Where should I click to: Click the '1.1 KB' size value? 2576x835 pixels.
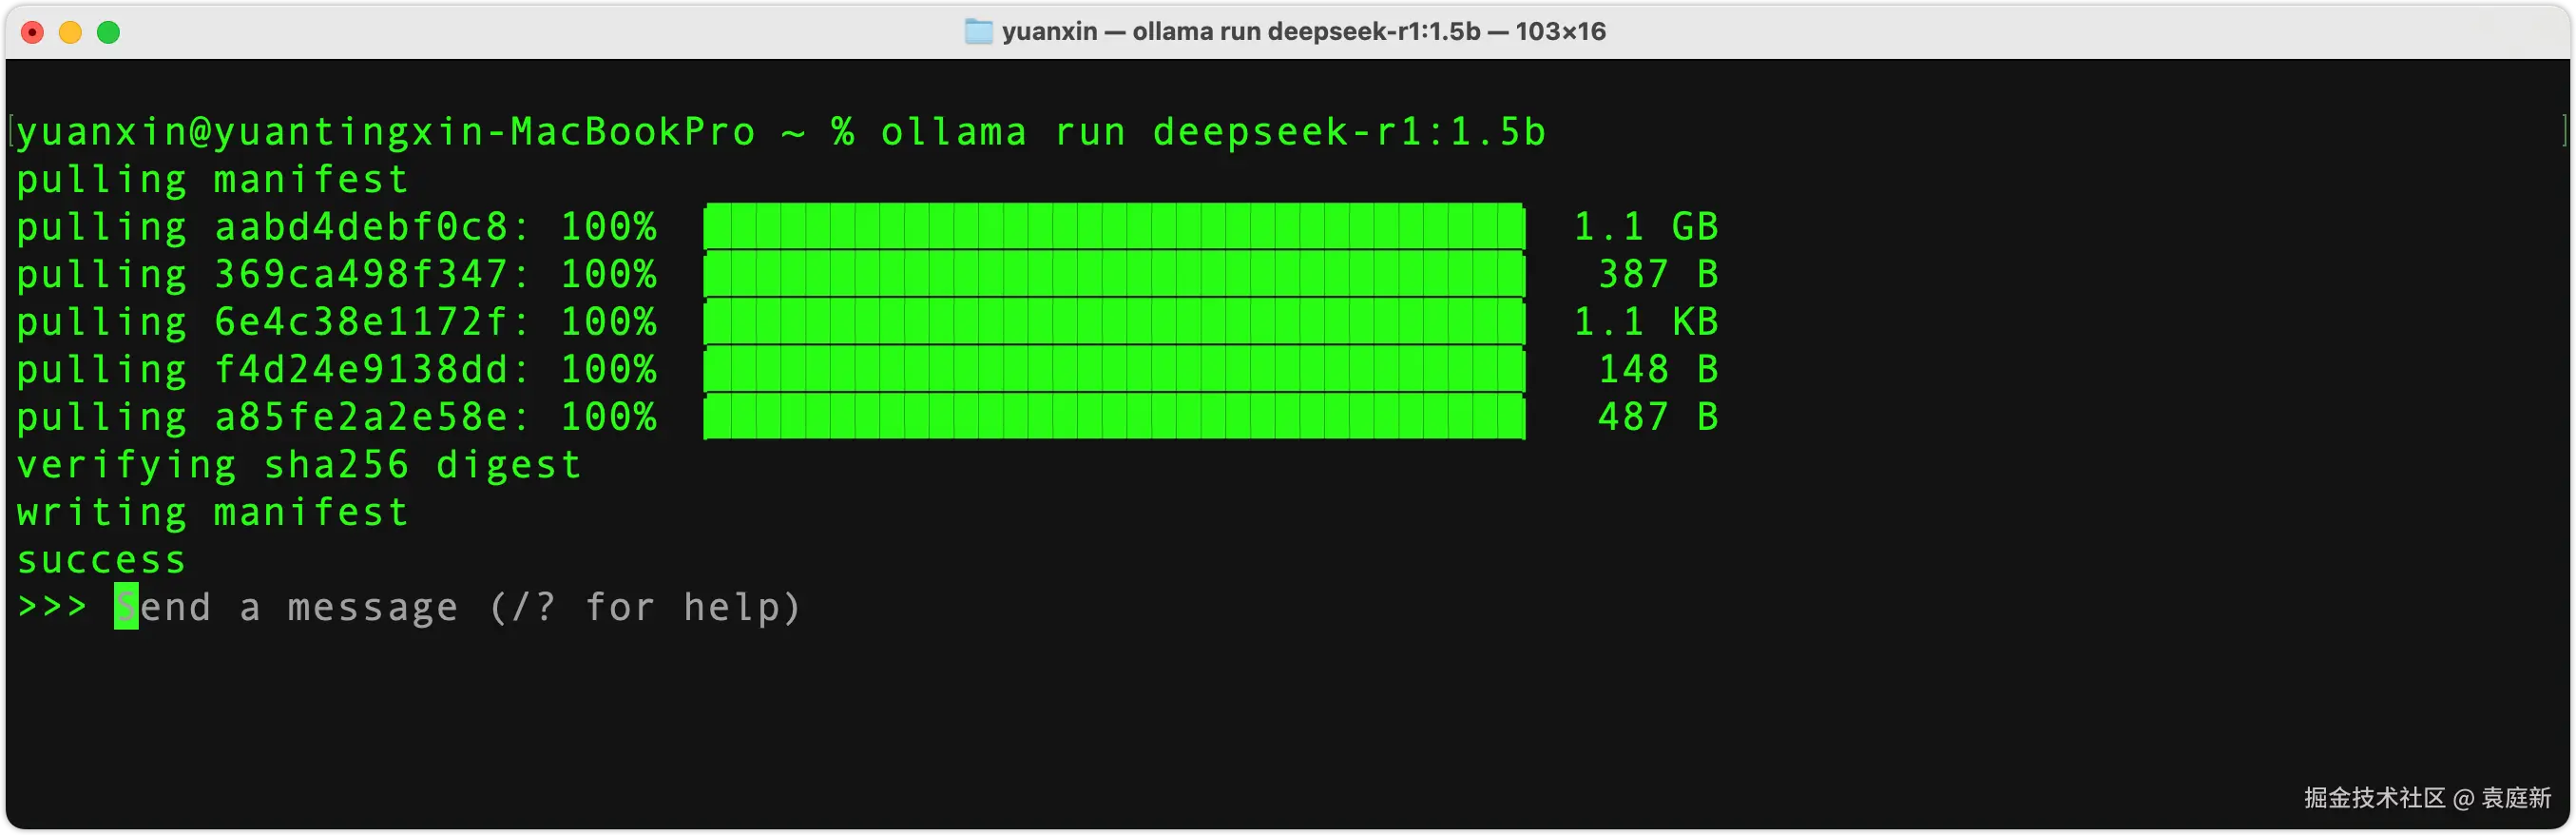(1646, 322)
